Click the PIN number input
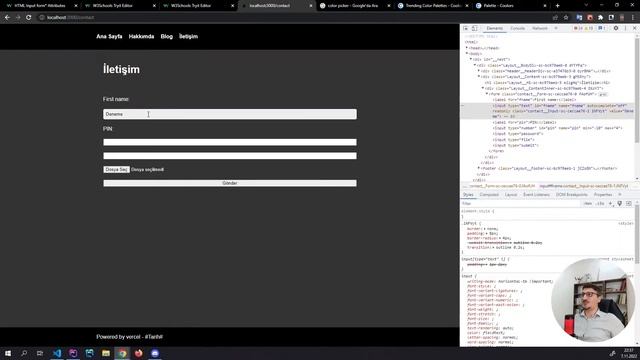The image size is (640, 360). click(230, 142)
